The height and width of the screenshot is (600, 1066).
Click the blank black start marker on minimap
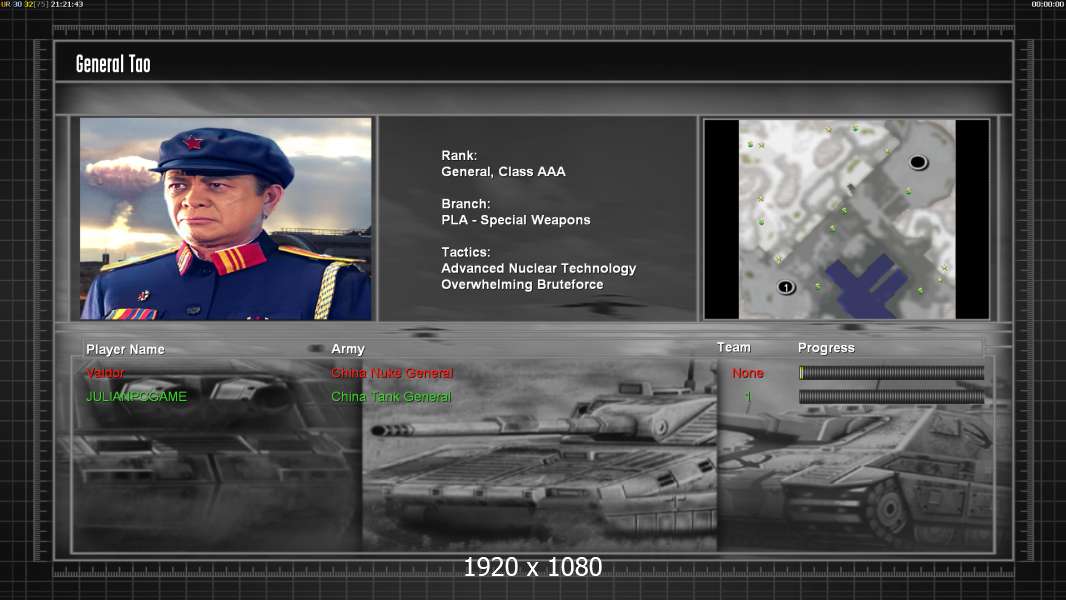918,162
